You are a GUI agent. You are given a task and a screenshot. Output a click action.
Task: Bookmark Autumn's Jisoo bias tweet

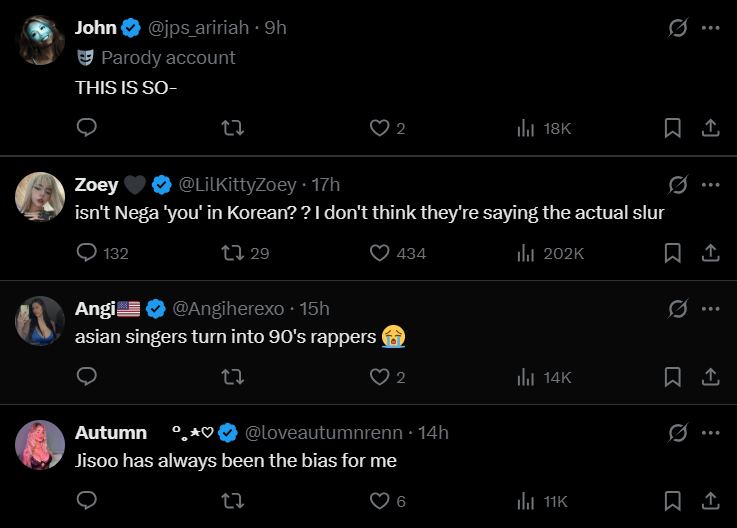(673, 501)
